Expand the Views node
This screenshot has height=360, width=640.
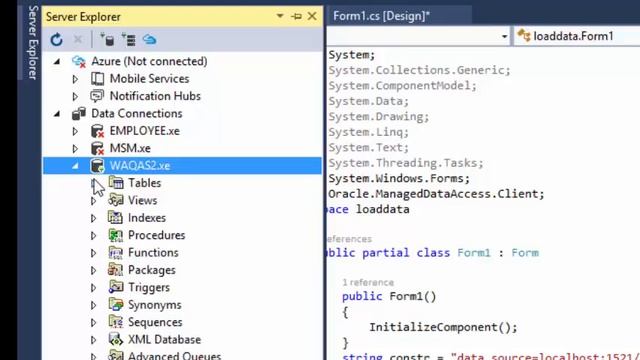click(x=93, y=201)
